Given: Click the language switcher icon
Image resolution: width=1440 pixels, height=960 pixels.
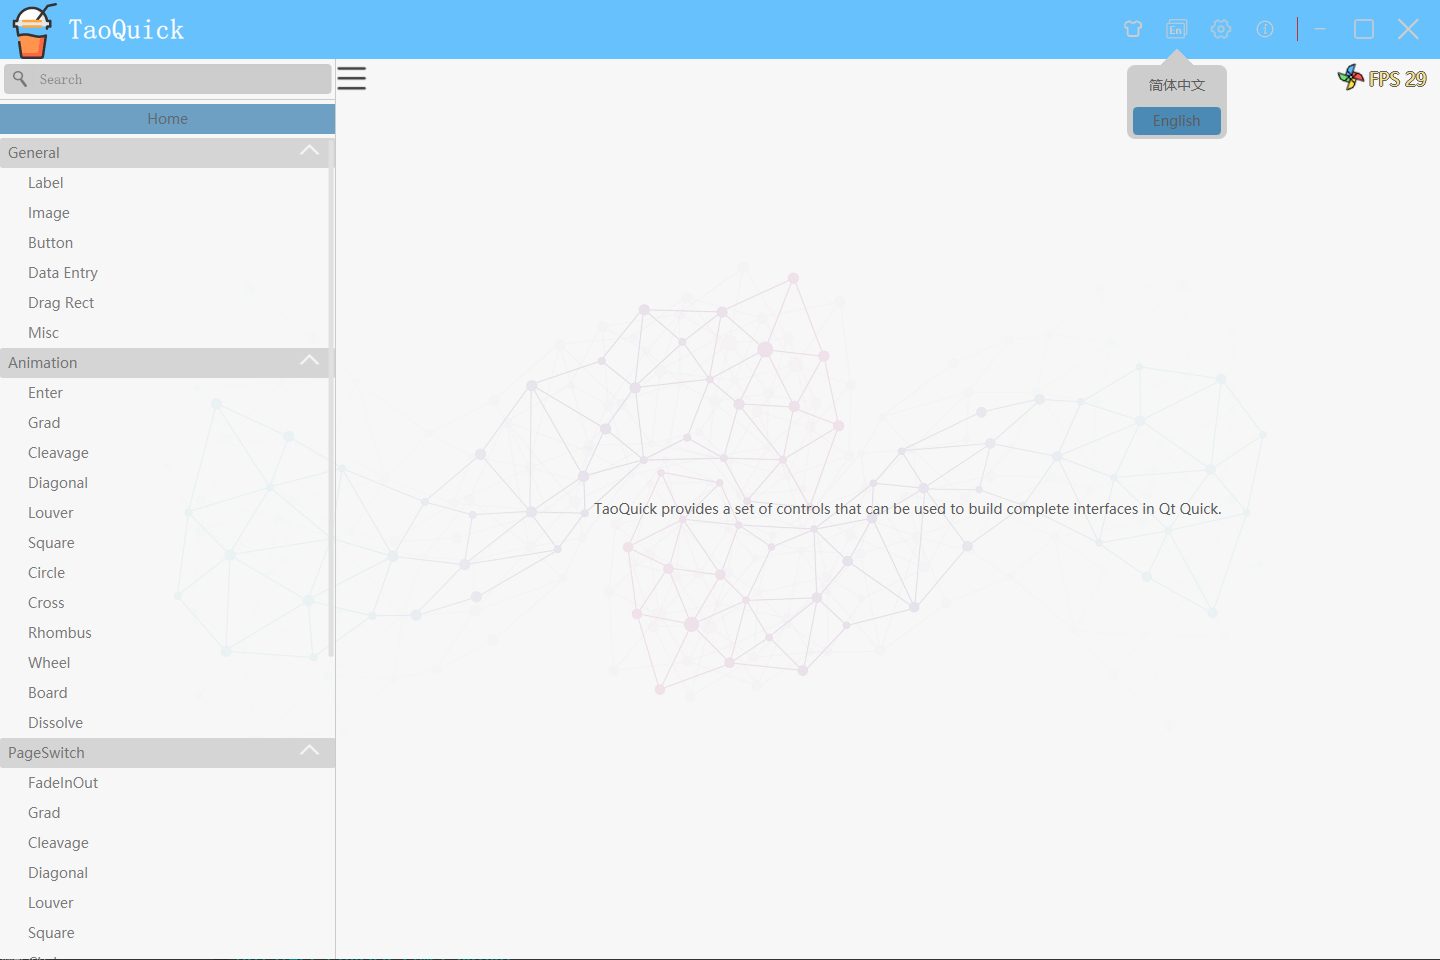Looking at the screenshot, I should pos(1177,29).
